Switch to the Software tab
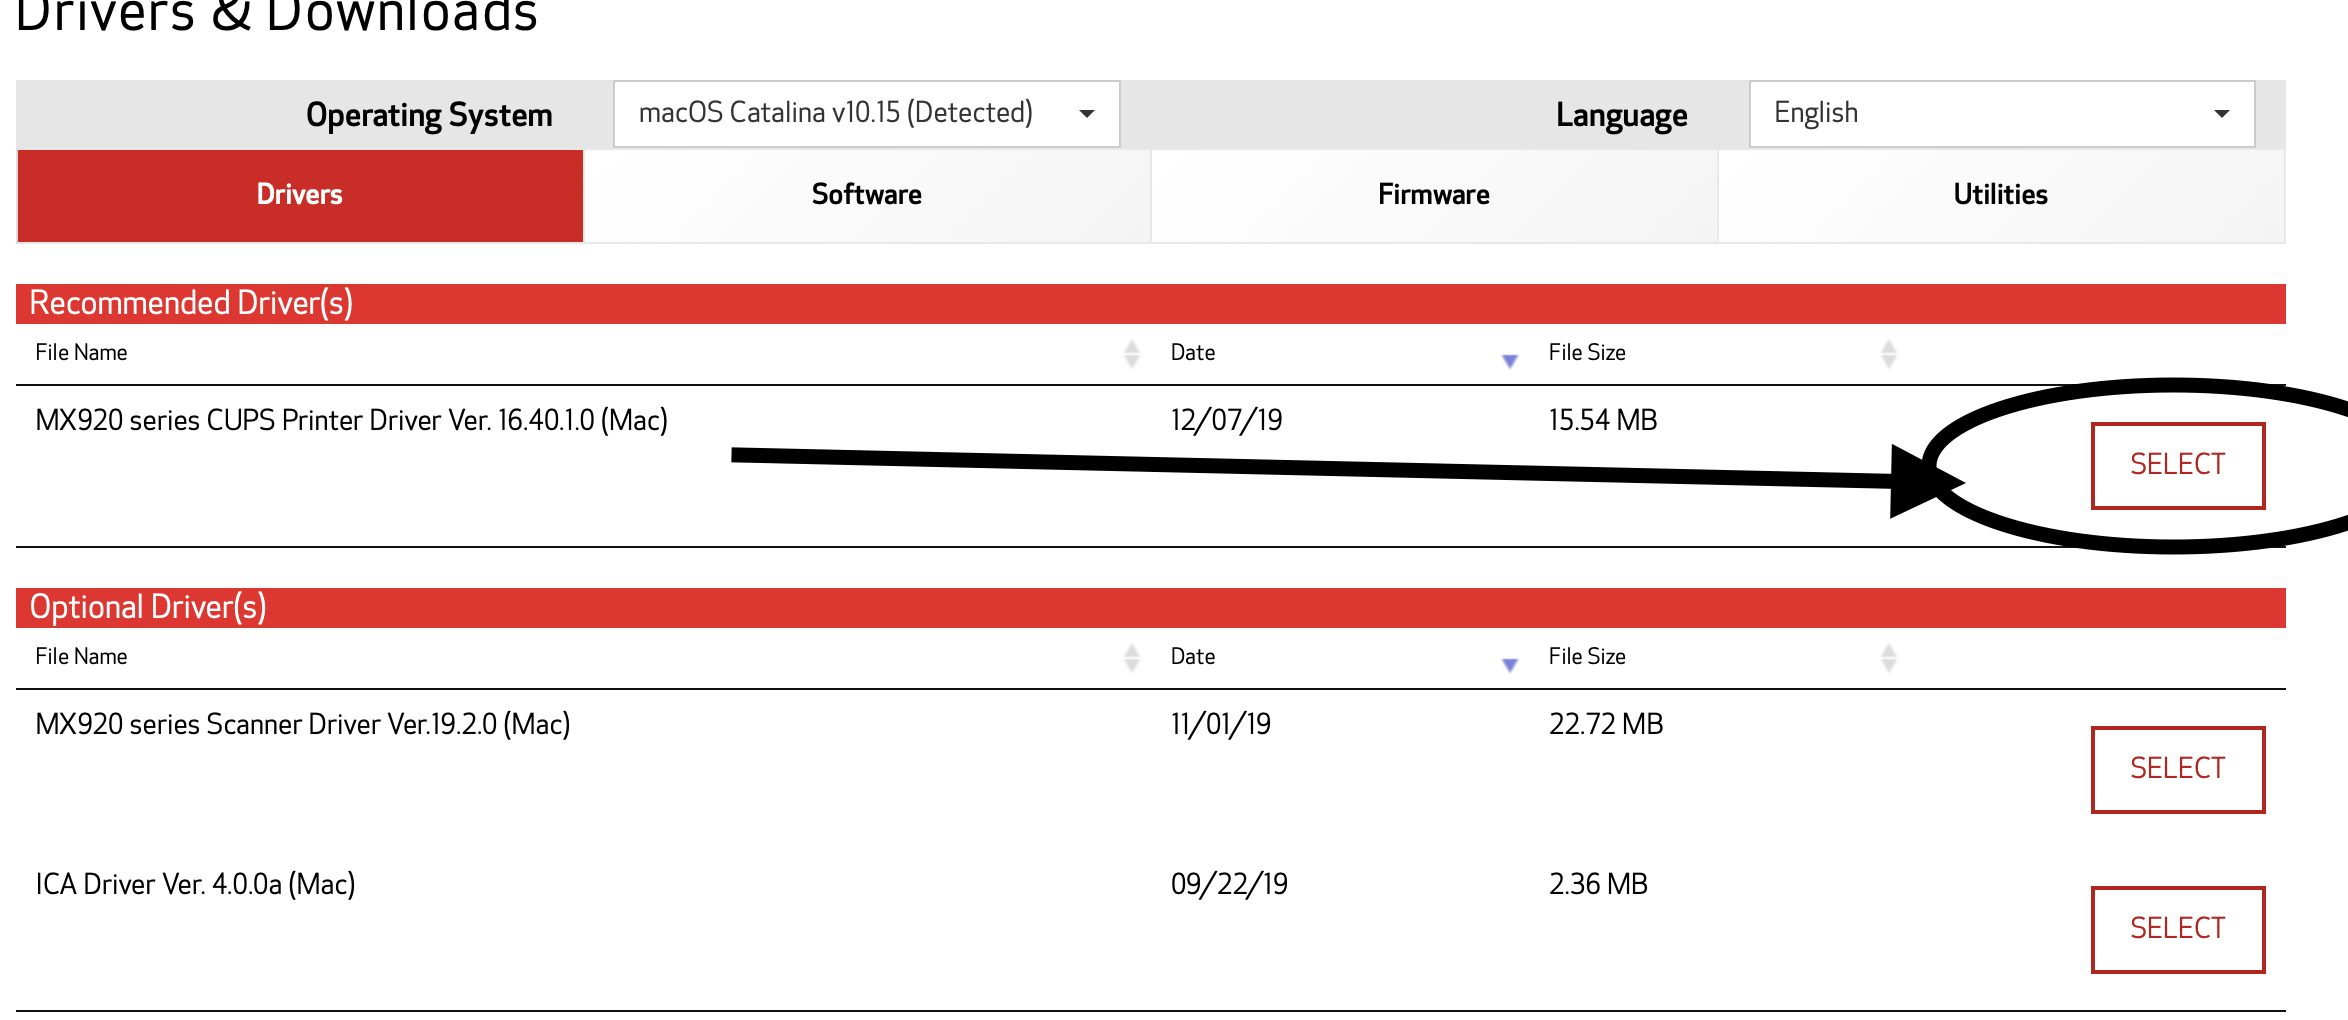 [867, 195]
